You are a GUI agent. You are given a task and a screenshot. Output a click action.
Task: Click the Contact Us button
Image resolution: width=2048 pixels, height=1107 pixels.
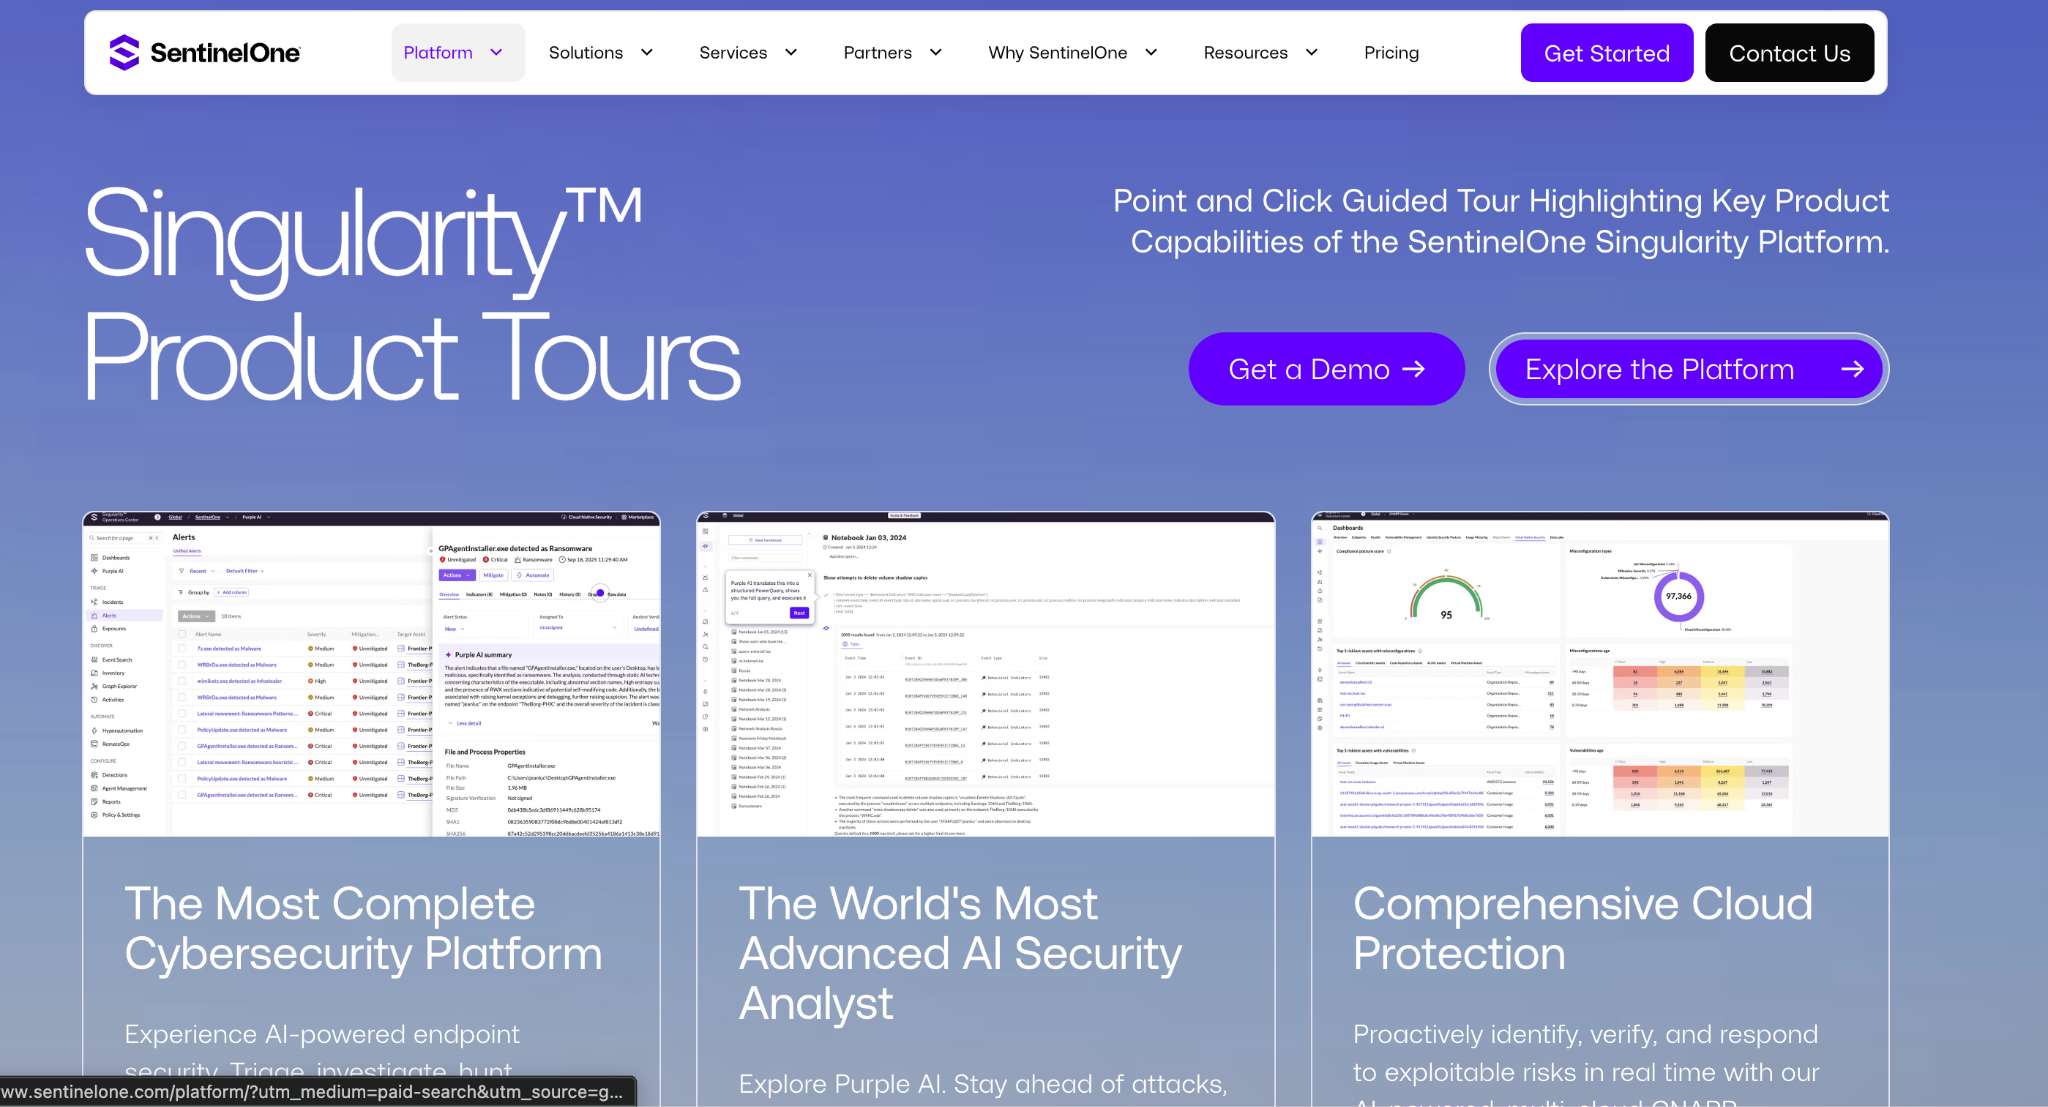[x=1789, y=53]
